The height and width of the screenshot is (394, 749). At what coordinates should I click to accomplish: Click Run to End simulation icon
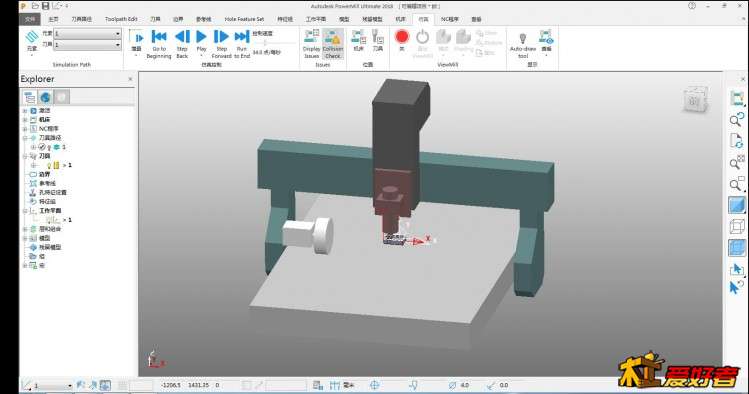tap(242, 37)
